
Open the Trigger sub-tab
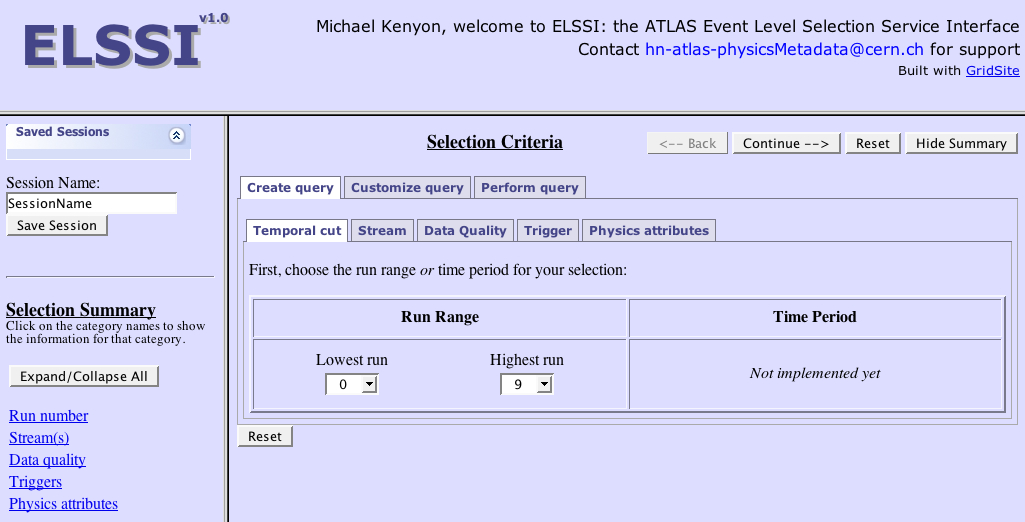click(x=548, y=230)
